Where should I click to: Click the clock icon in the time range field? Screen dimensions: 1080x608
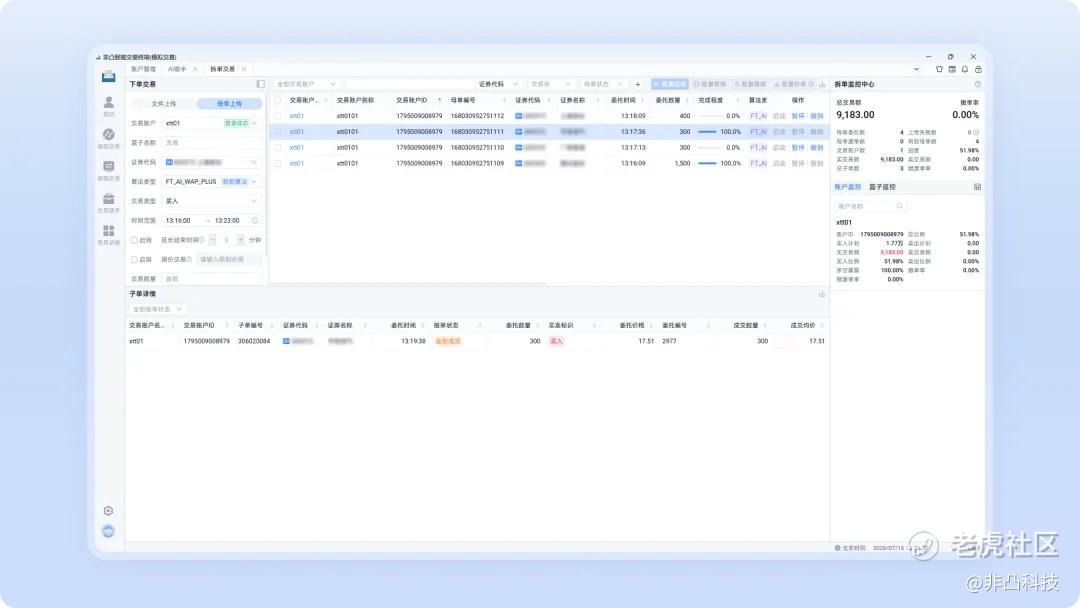255,220
